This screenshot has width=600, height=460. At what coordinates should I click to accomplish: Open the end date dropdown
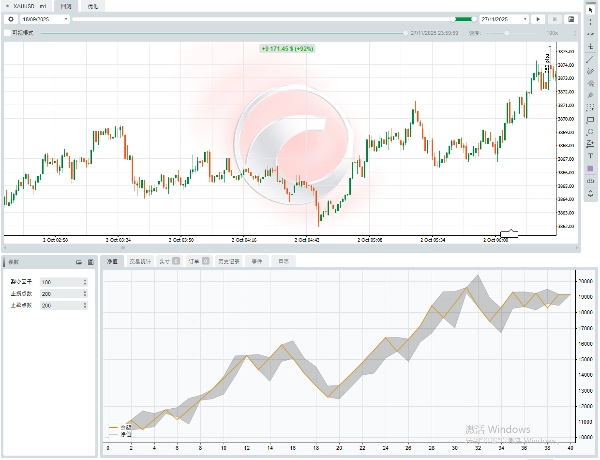(503, 19)
